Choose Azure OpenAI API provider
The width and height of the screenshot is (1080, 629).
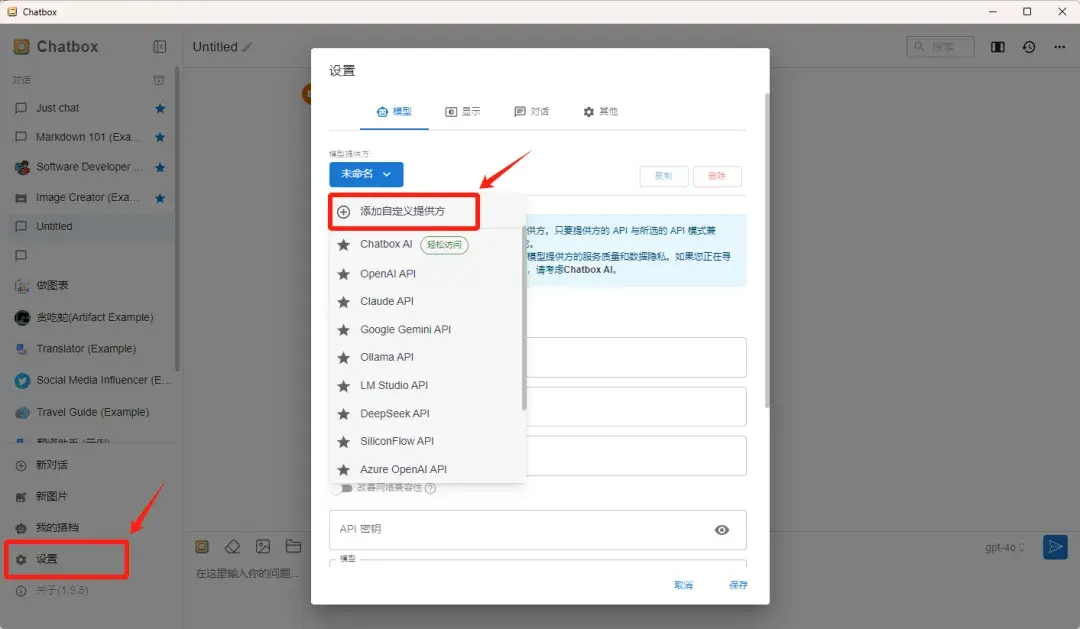(427, 470)
